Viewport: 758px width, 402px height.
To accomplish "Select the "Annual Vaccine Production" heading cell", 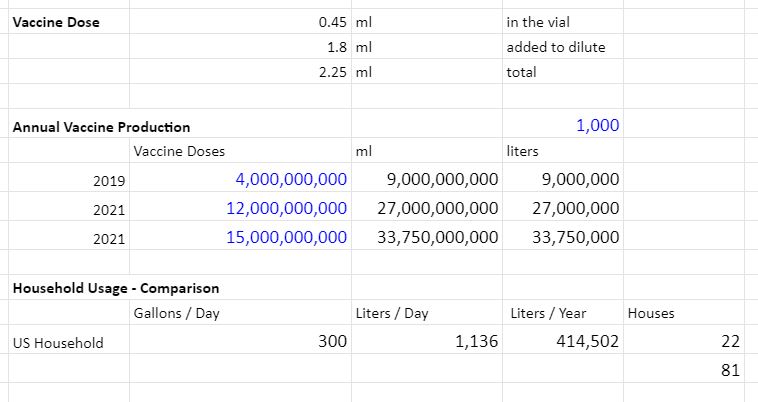I will (x=101, y=127).
